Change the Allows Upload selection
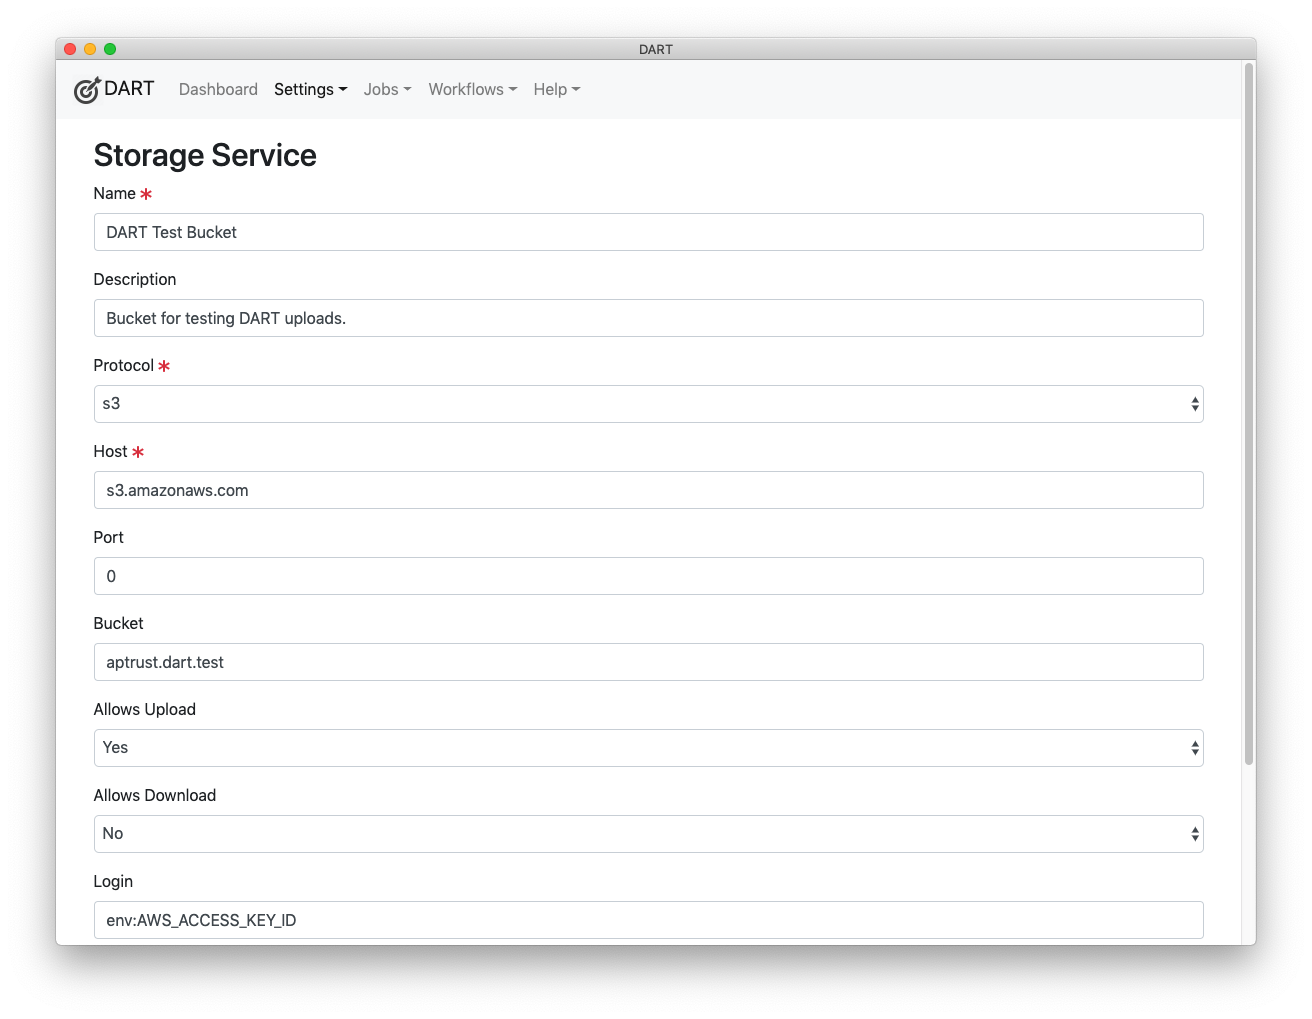The width and height of the screenshot is (1312, 1019). 648,747
